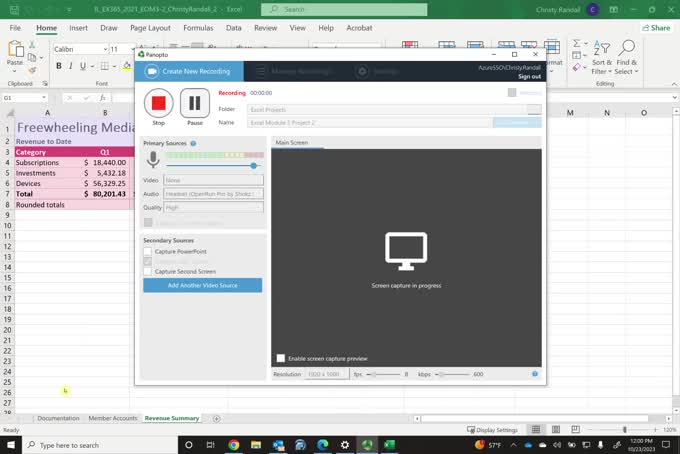Open the font size dropdown
The image size is (680, 454).
pyautogui.click(x=132, y=49)
